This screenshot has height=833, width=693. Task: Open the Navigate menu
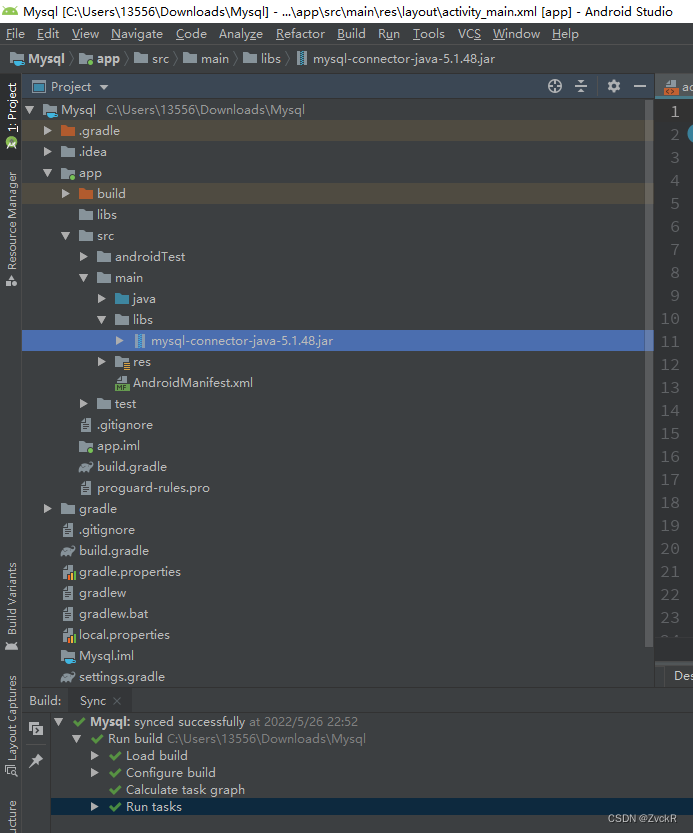(x=137, y=34)
